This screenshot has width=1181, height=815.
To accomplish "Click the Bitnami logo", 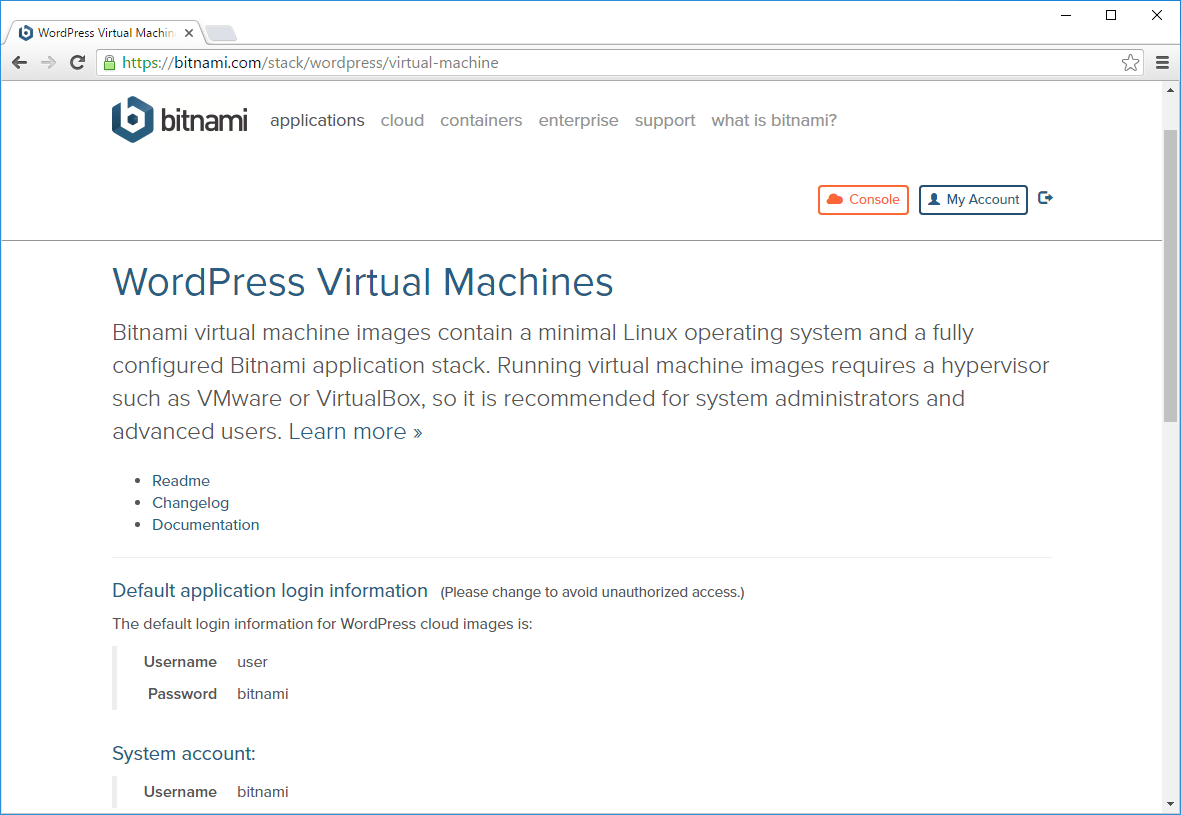I will (179, 119).
